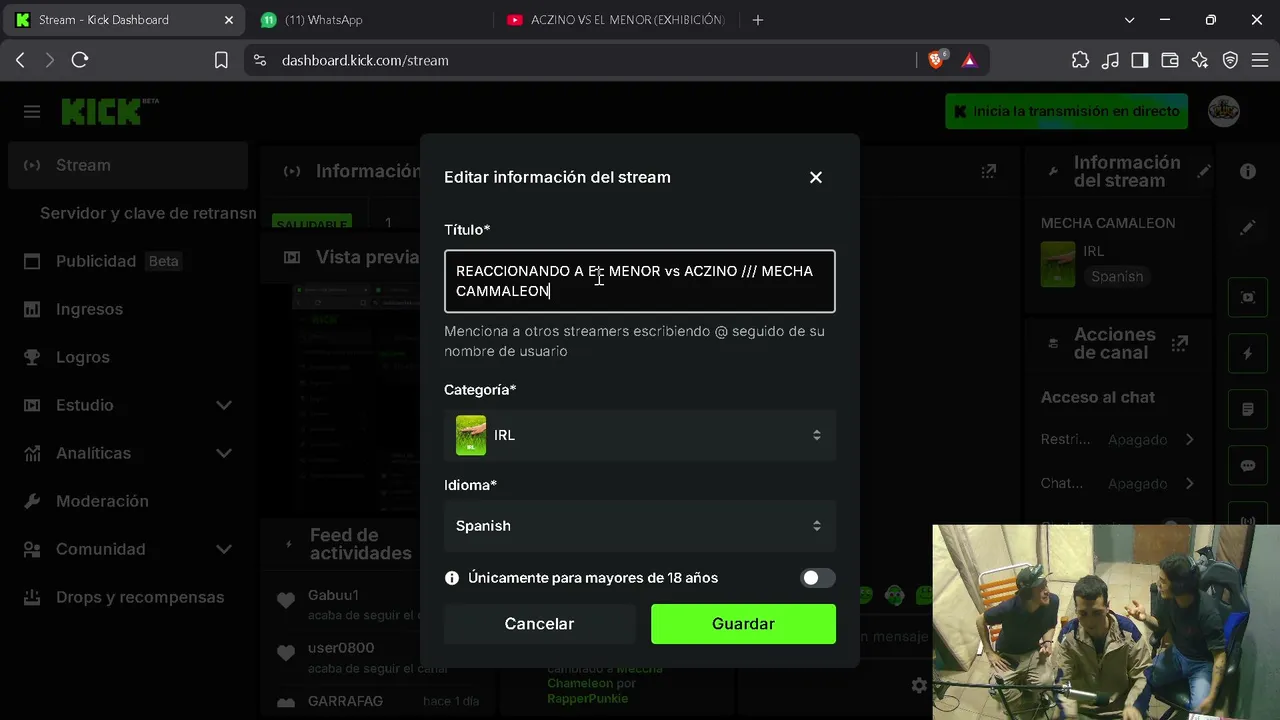This screenshot has width=1280, height=720.
Task: Open chat settings gear icon
Action: pyautogui.click(x=919, y=685)
